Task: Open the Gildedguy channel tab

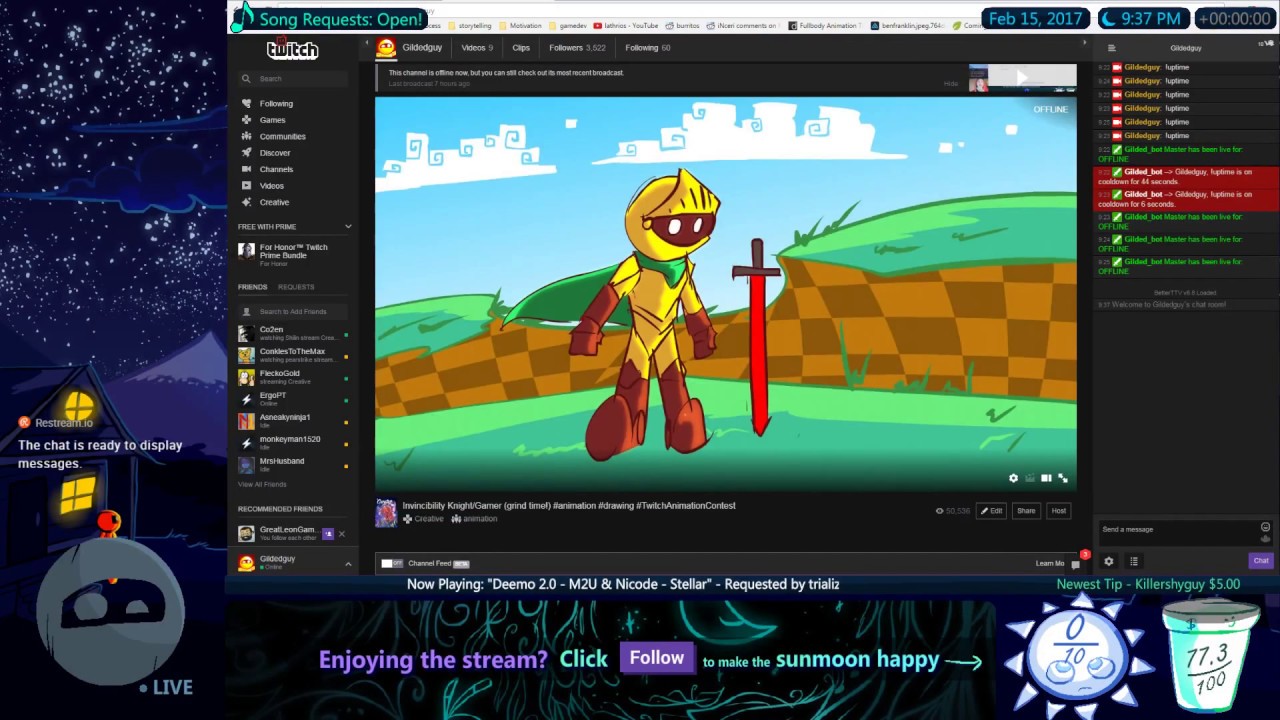Action: coord(422,48)
